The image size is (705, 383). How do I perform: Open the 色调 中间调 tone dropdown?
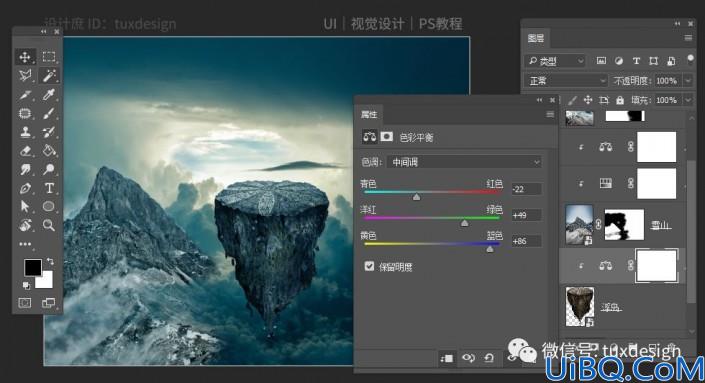464,162
